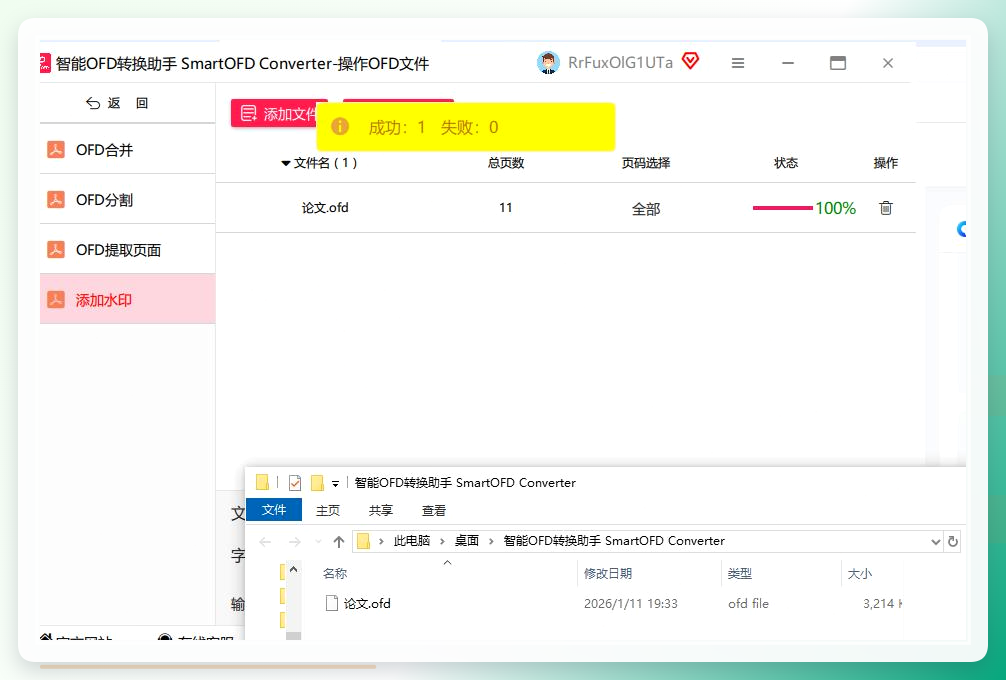The image size is (1006, 680).
Task: Refresh the Explorer folder view
Action: (x=953, y=541)
